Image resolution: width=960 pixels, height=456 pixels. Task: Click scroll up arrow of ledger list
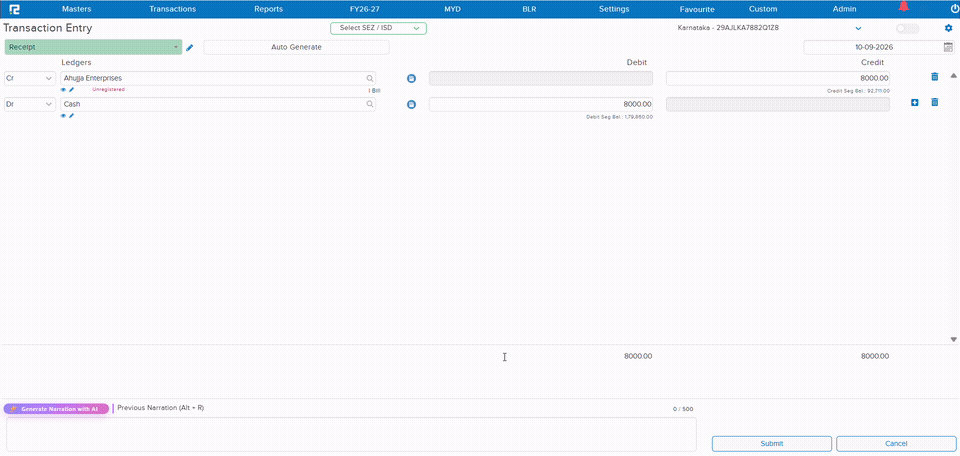pyautogui.click(x=953, y=76)
